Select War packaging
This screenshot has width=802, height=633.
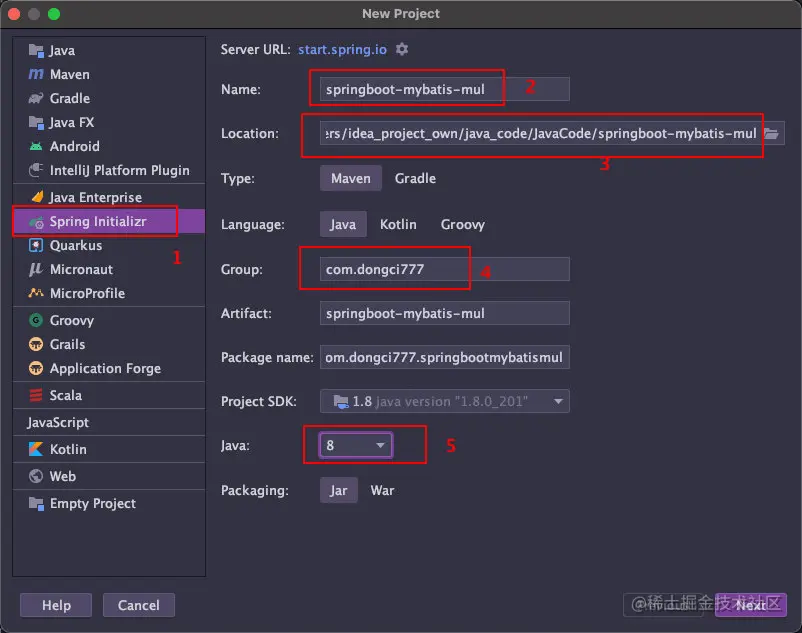click(x=382, y=490)
